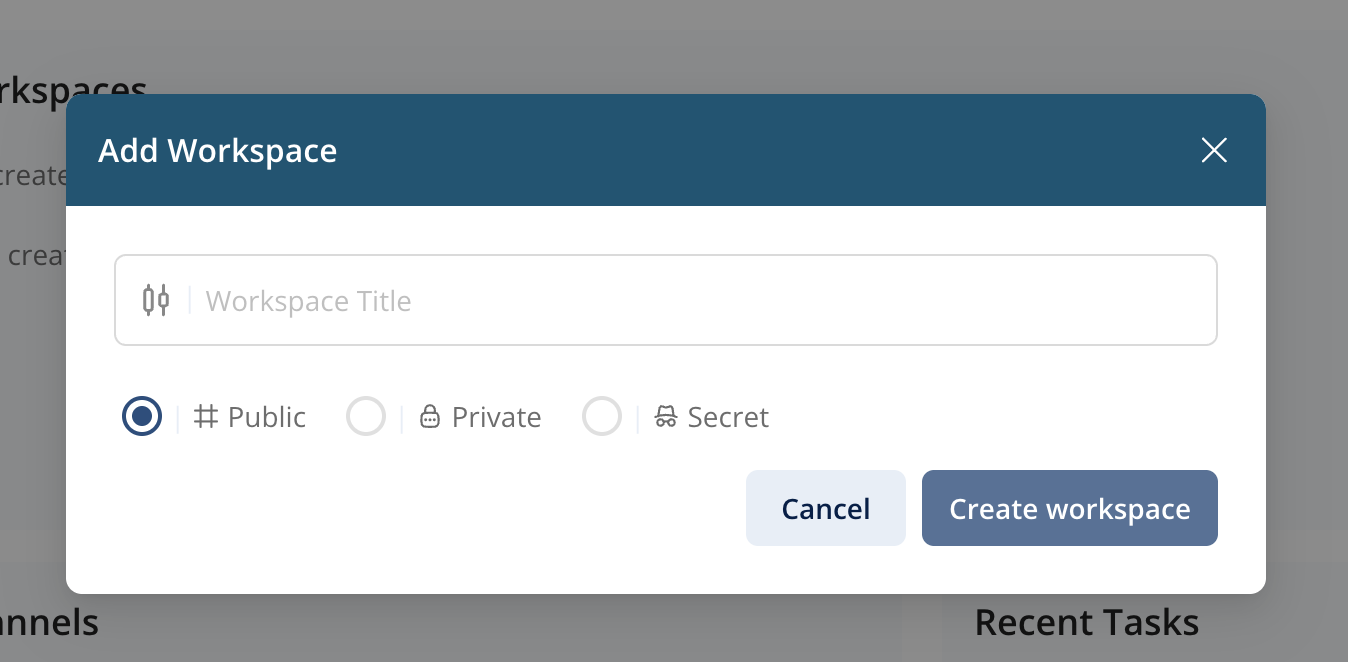Enable the Secret radio button
This screenshot has width=1348, height=662.
coord(602,416)
